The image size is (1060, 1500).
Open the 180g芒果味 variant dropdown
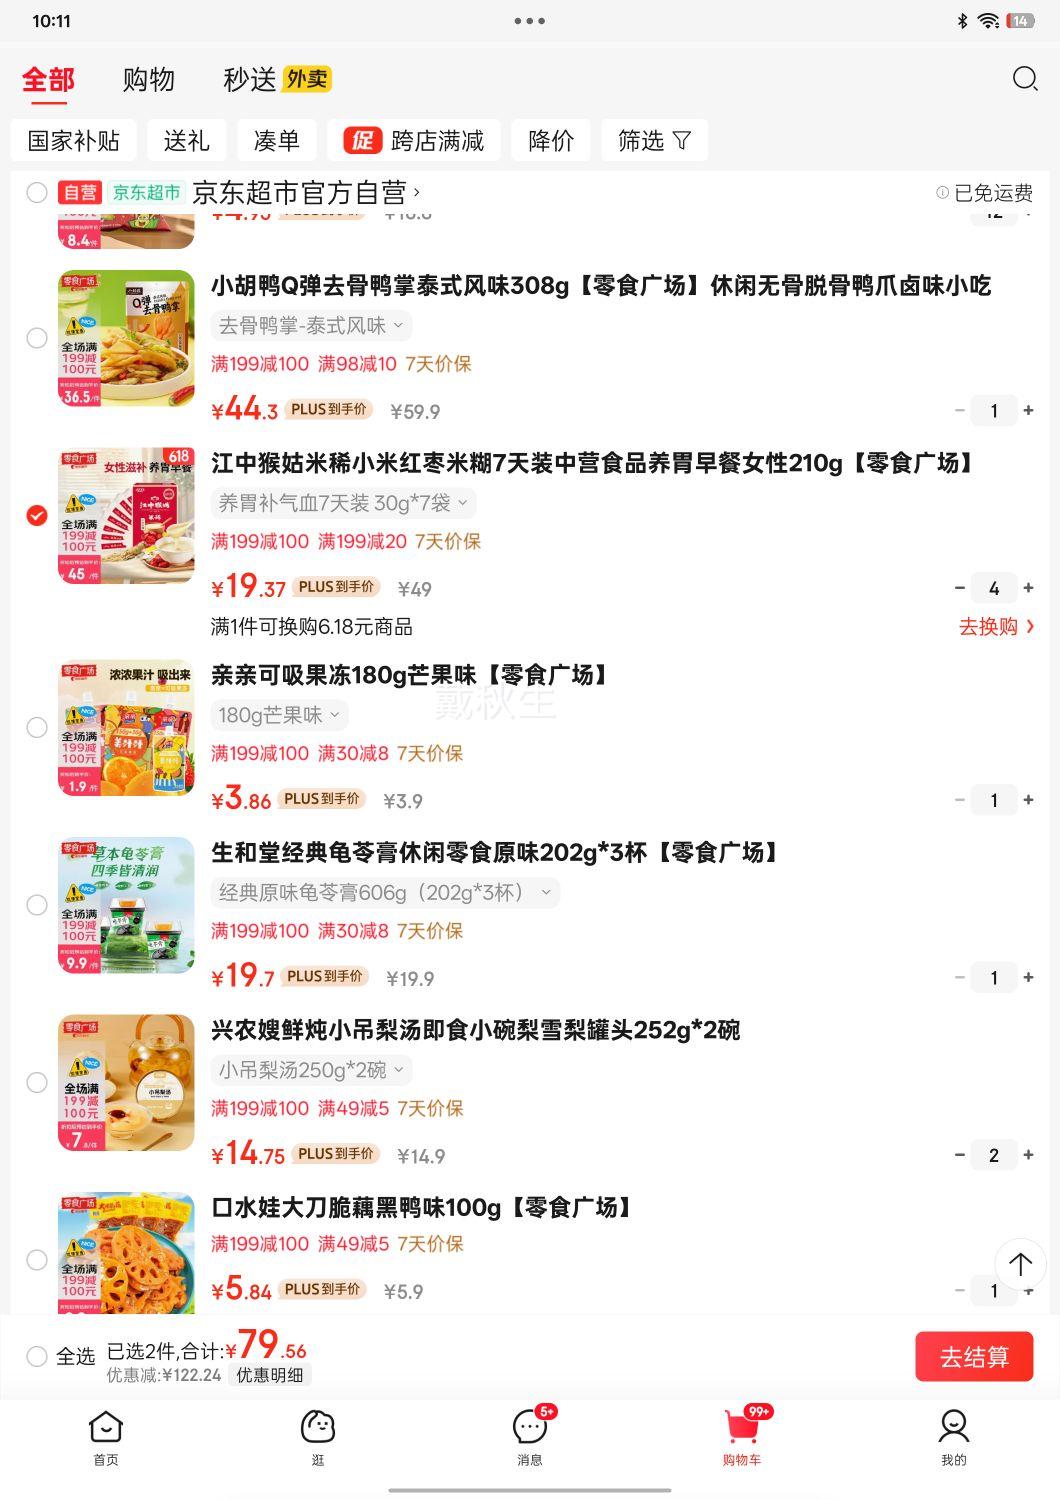point(279,715)
